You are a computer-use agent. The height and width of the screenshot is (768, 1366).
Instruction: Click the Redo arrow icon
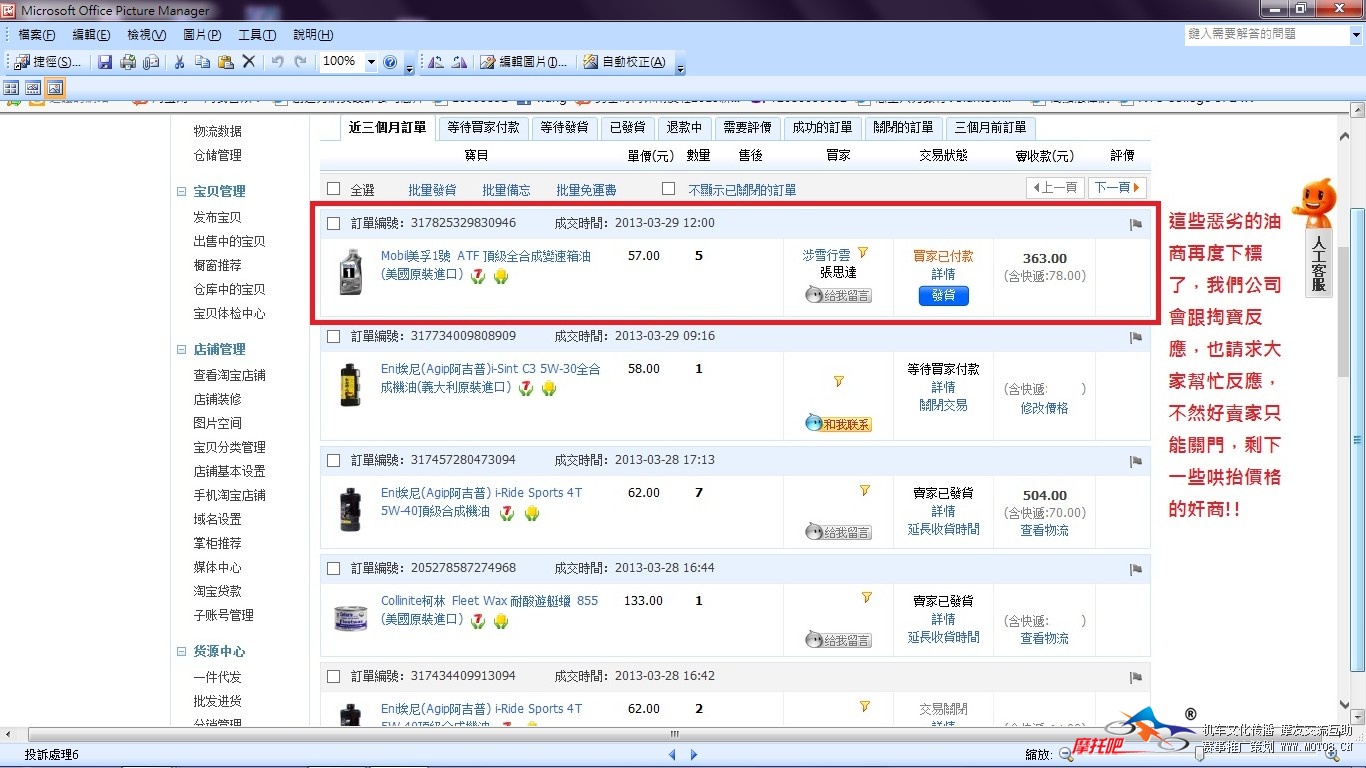pos(300,62)
